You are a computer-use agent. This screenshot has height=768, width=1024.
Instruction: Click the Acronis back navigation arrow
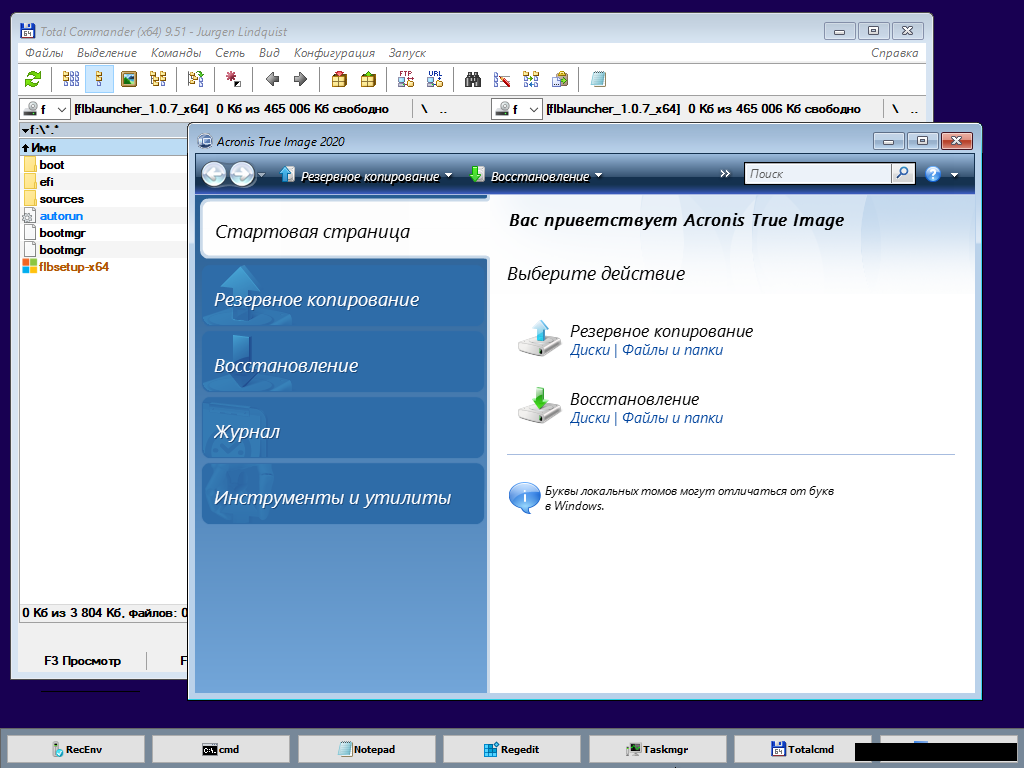click(x=214, y=174)
